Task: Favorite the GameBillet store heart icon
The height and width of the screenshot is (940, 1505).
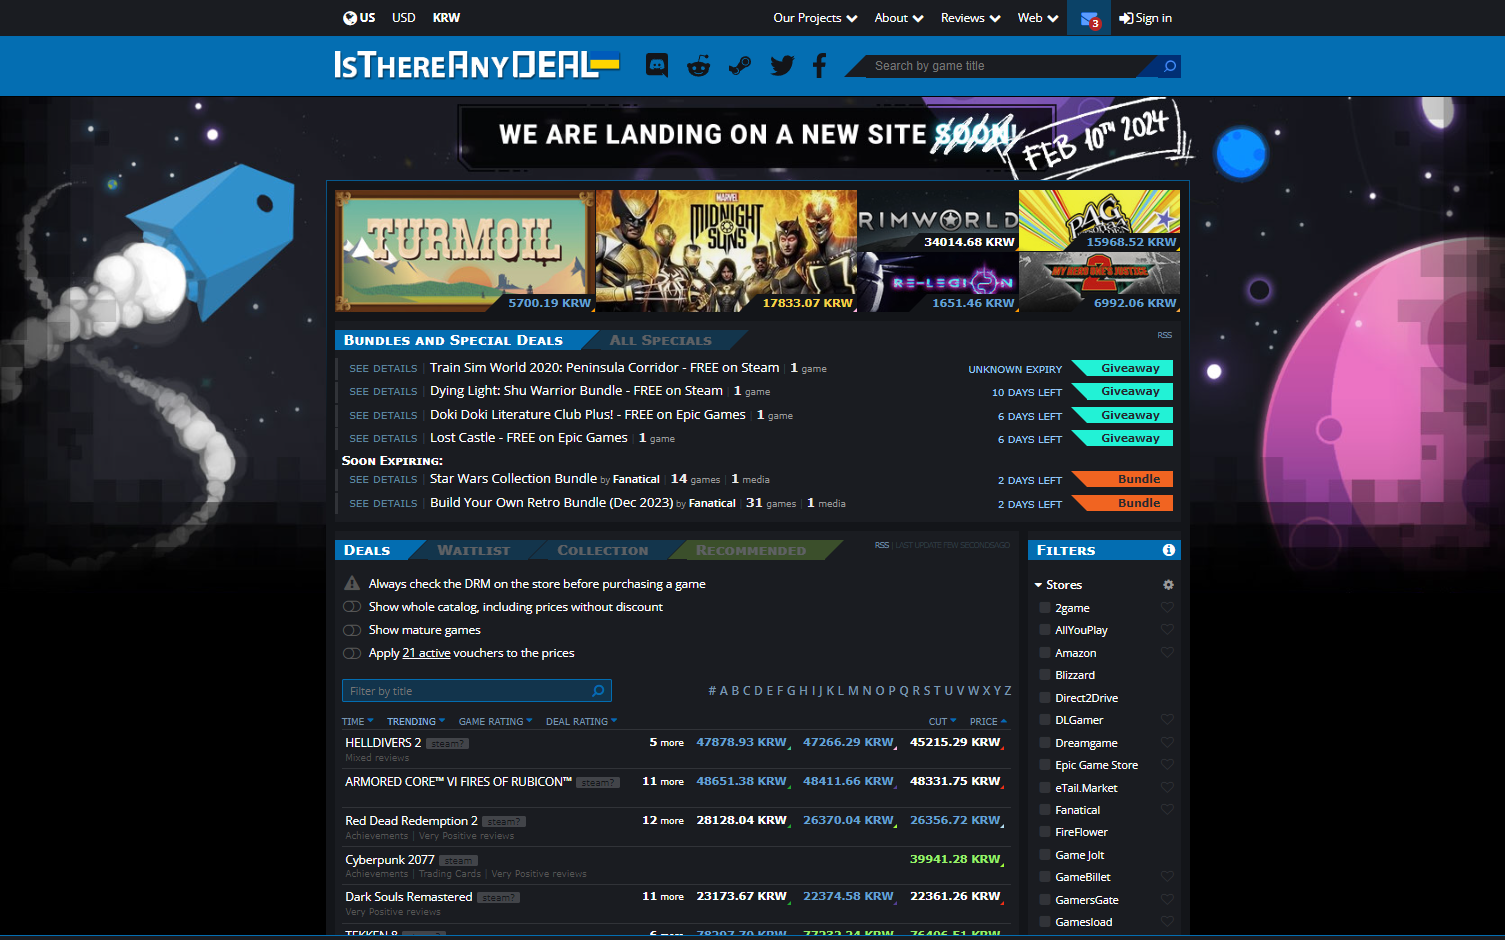Action: (x=1167, y=877)
